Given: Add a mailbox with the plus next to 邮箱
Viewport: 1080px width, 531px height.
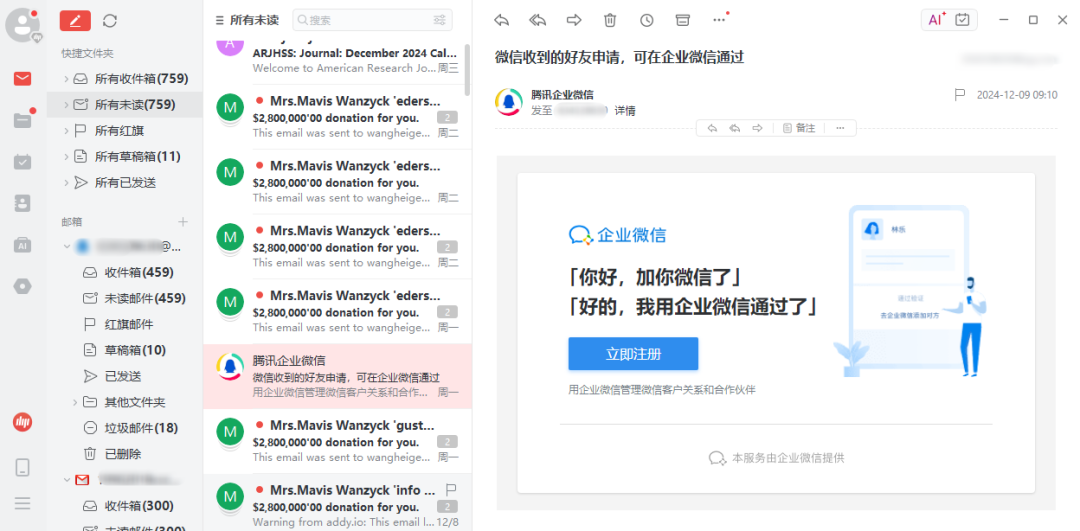Looking at the screenshot, I should tap(183, 222).
